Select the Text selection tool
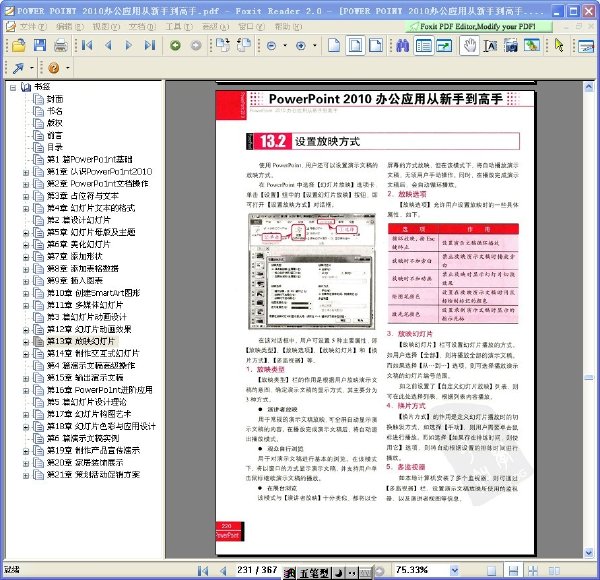The image size is (600, 580). click(490, 46)
